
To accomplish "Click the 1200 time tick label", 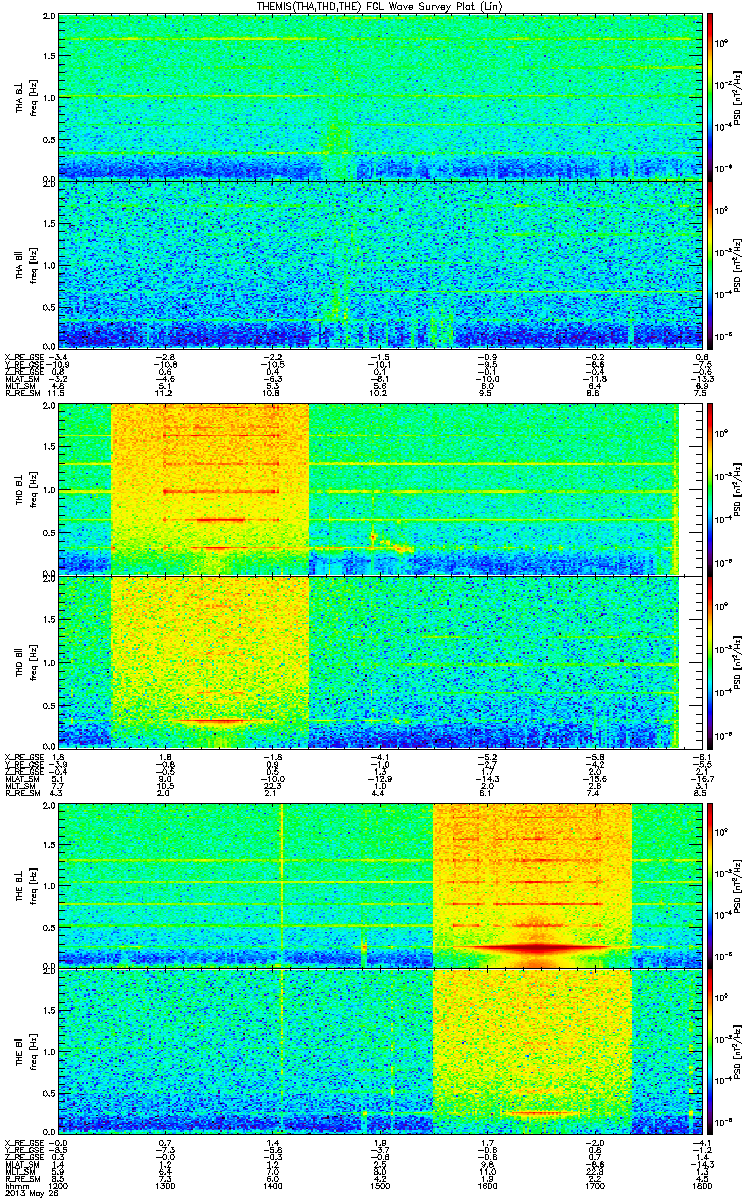I will coord(59,1184).
